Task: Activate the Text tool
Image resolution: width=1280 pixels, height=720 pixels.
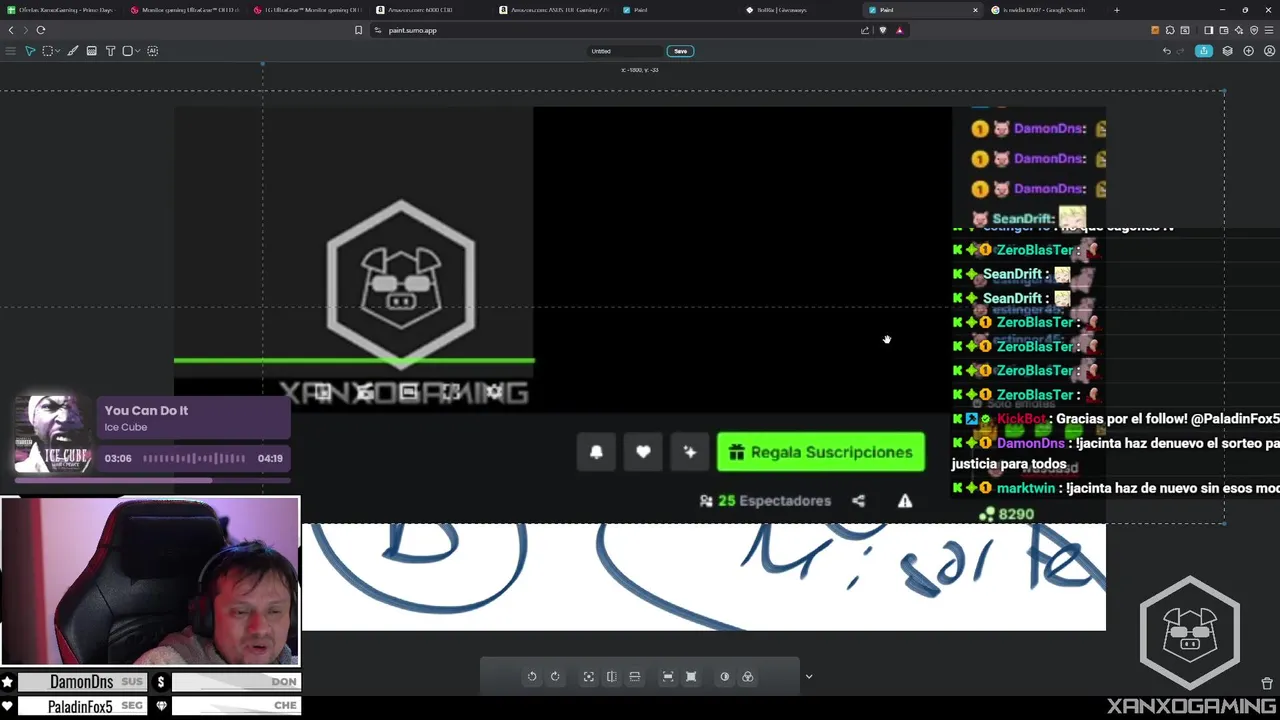Action: [x=110, y=51]
